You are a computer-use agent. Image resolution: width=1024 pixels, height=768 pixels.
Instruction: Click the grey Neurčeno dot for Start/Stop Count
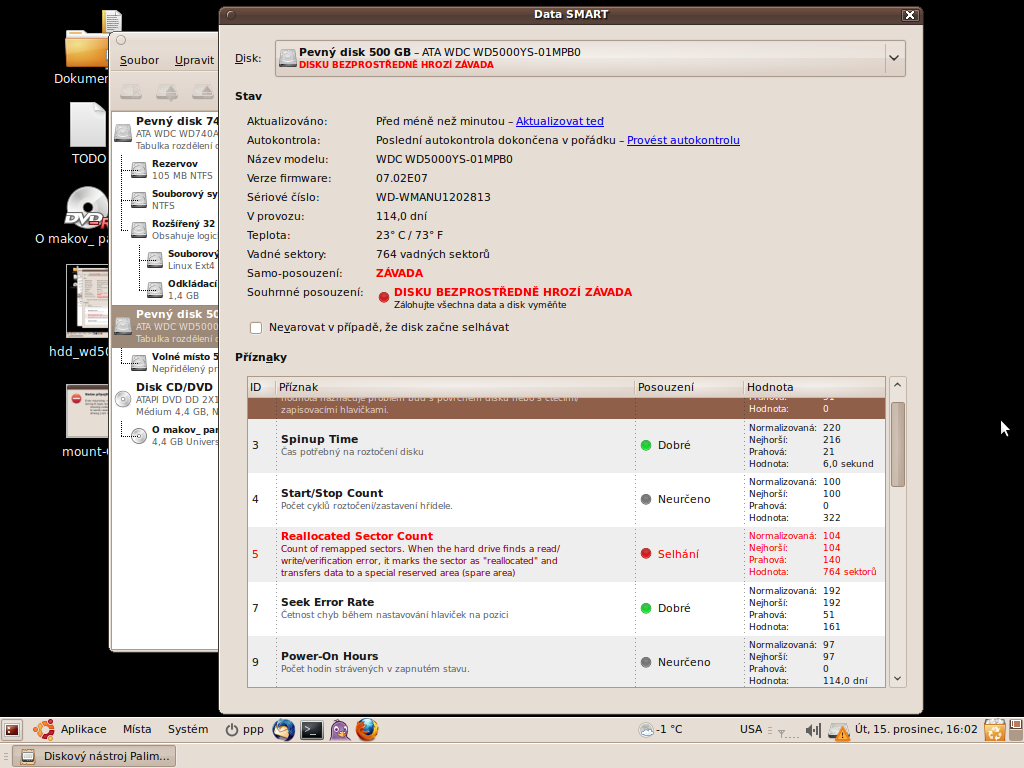point(646,500)
